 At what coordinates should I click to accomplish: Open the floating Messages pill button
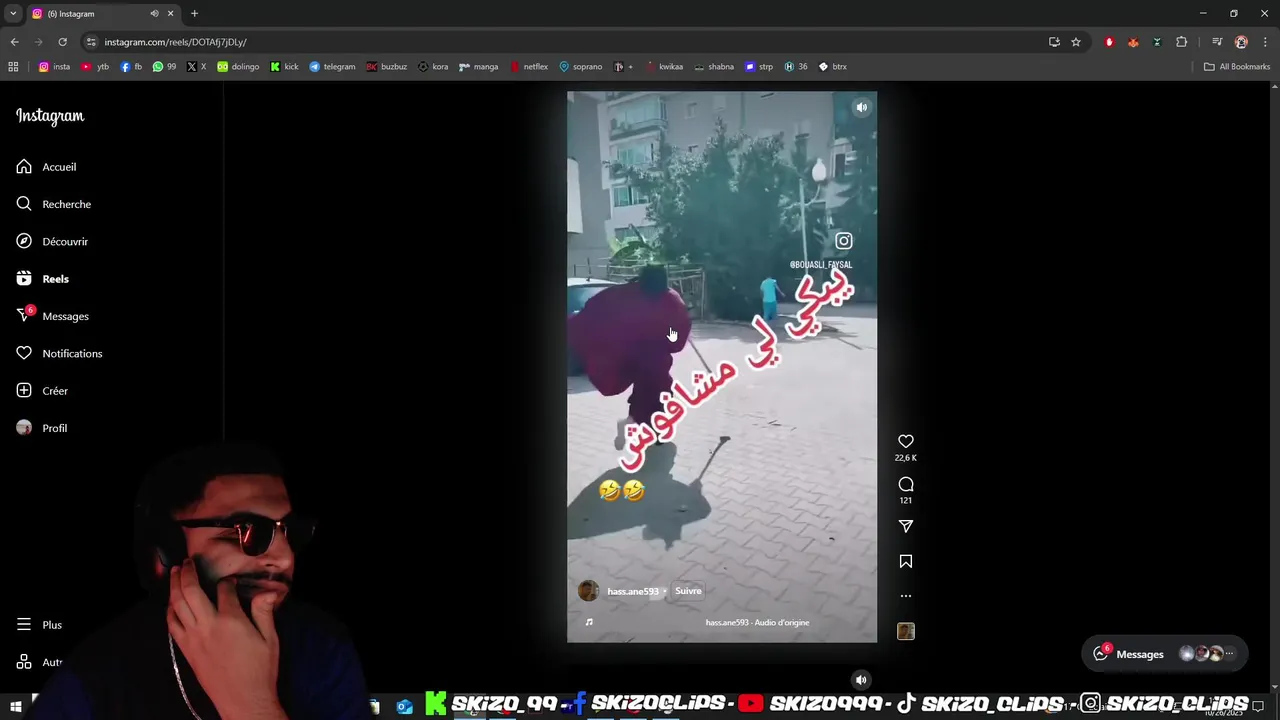[1165, 654]
